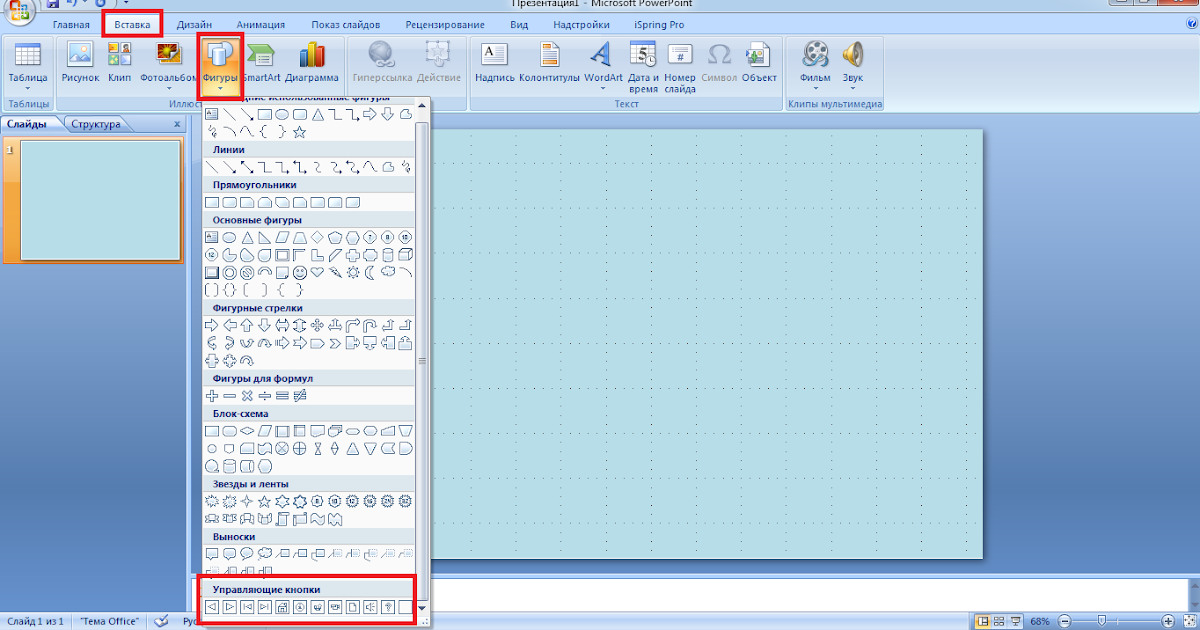This screenshot has width=1200, height=630.
Task: Click the Объект object icon
Action: click(x=759, y=54)
